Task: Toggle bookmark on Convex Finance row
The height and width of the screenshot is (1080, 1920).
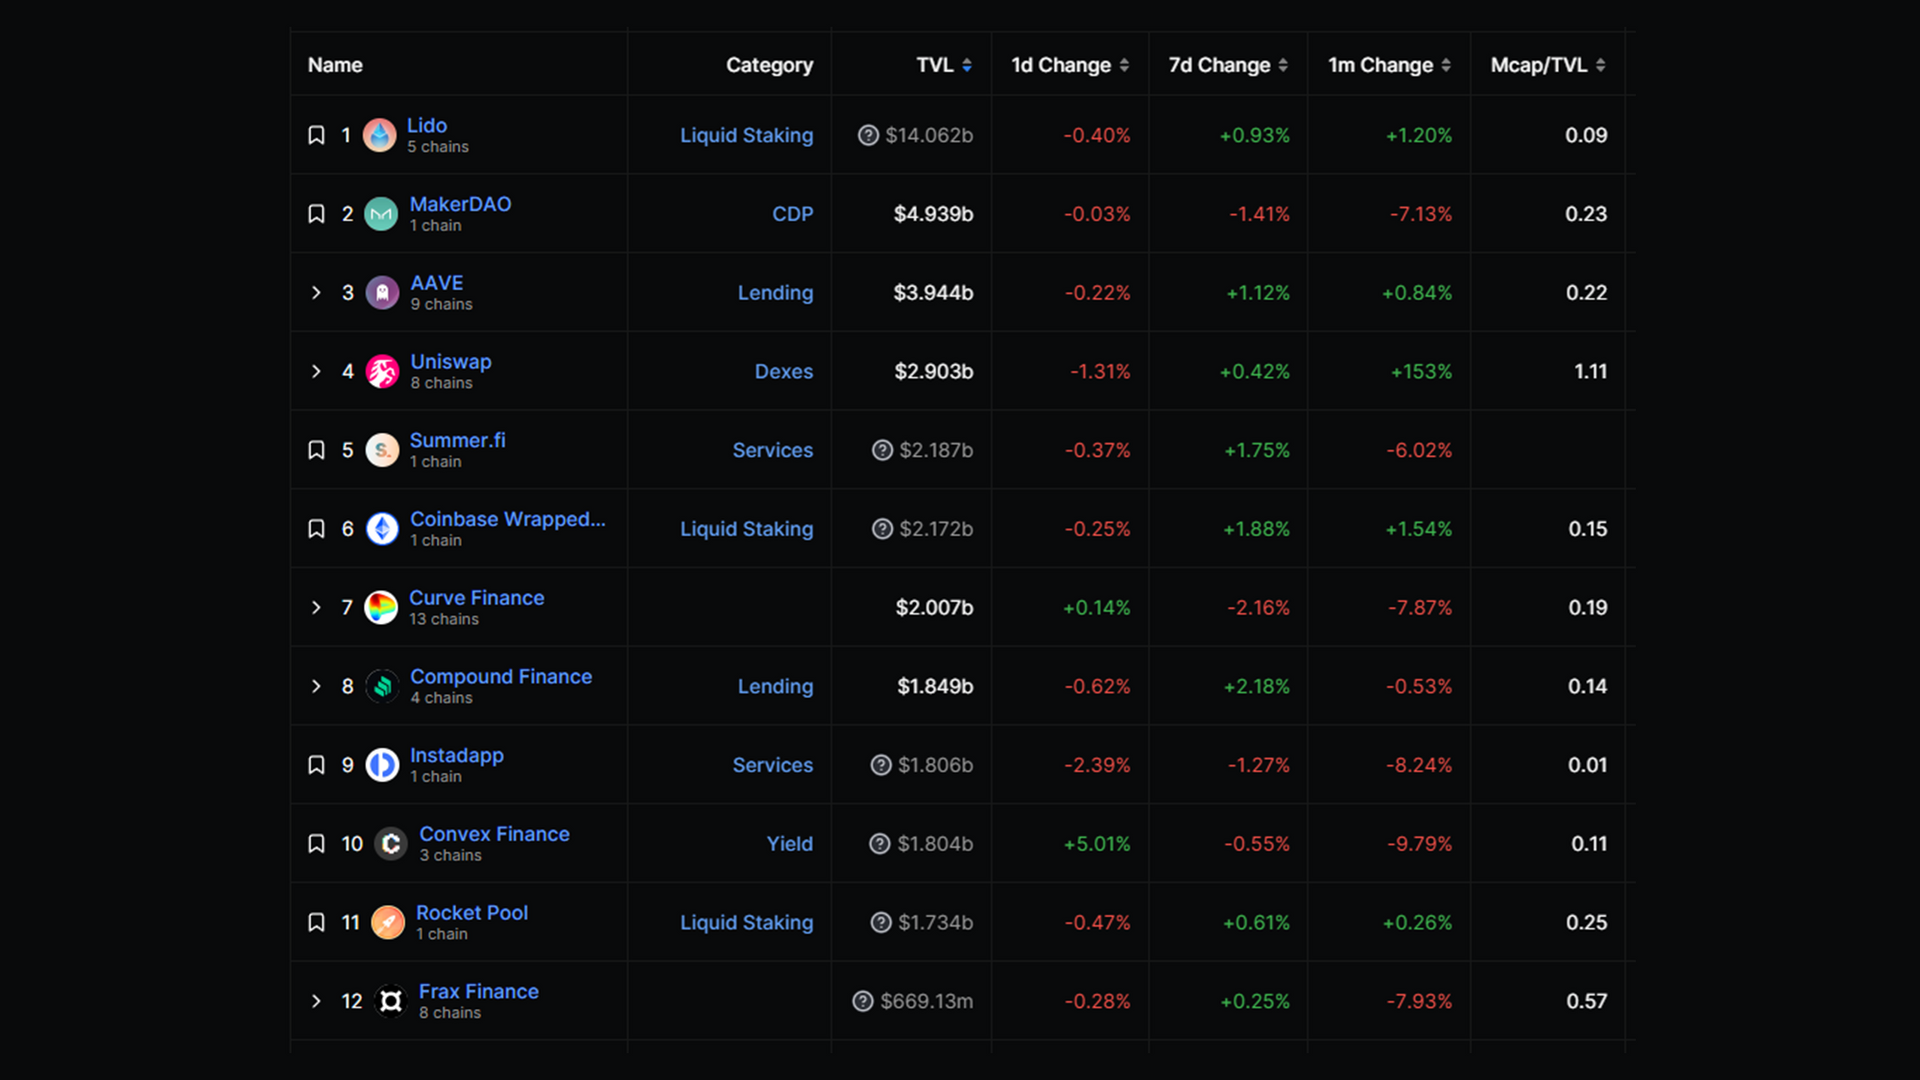Action: (316, 844)
